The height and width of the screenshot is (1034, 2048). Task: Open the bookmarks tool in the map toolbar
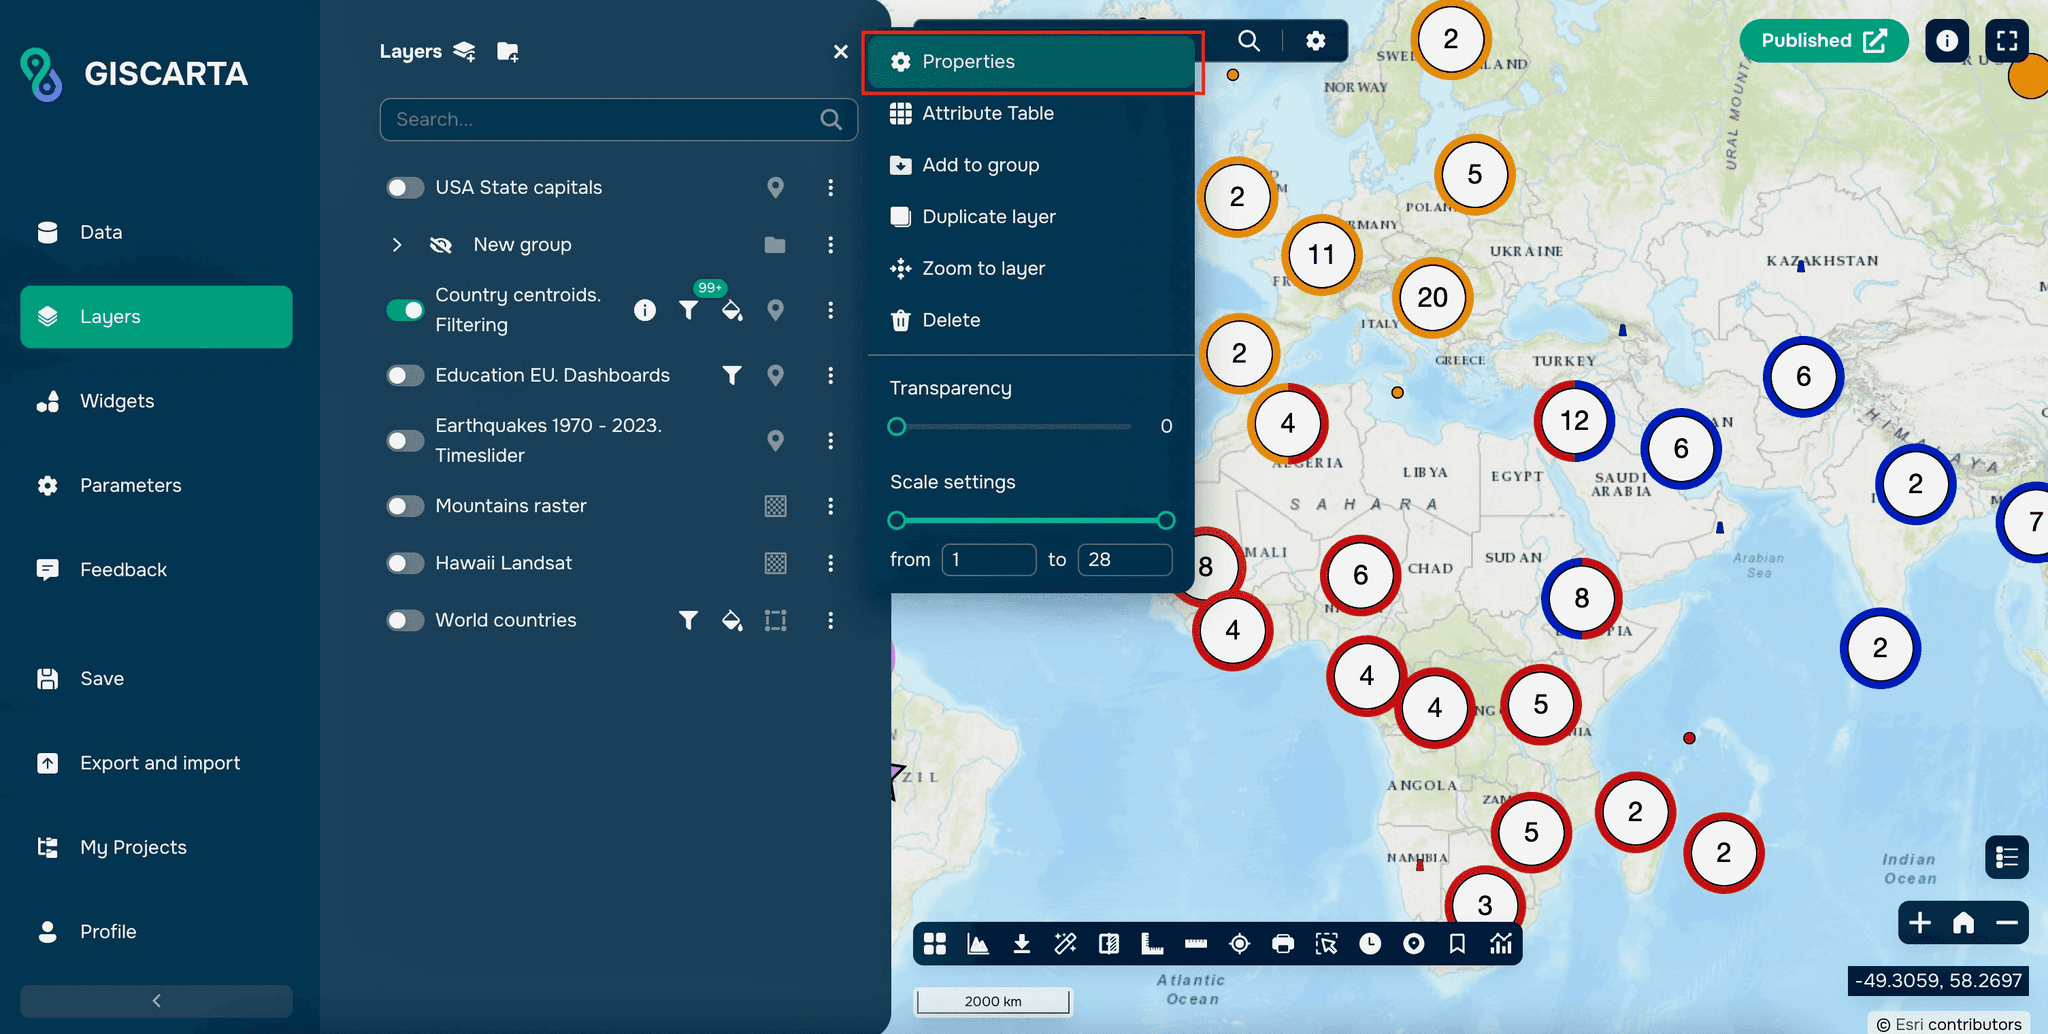tap(1456, 943)
